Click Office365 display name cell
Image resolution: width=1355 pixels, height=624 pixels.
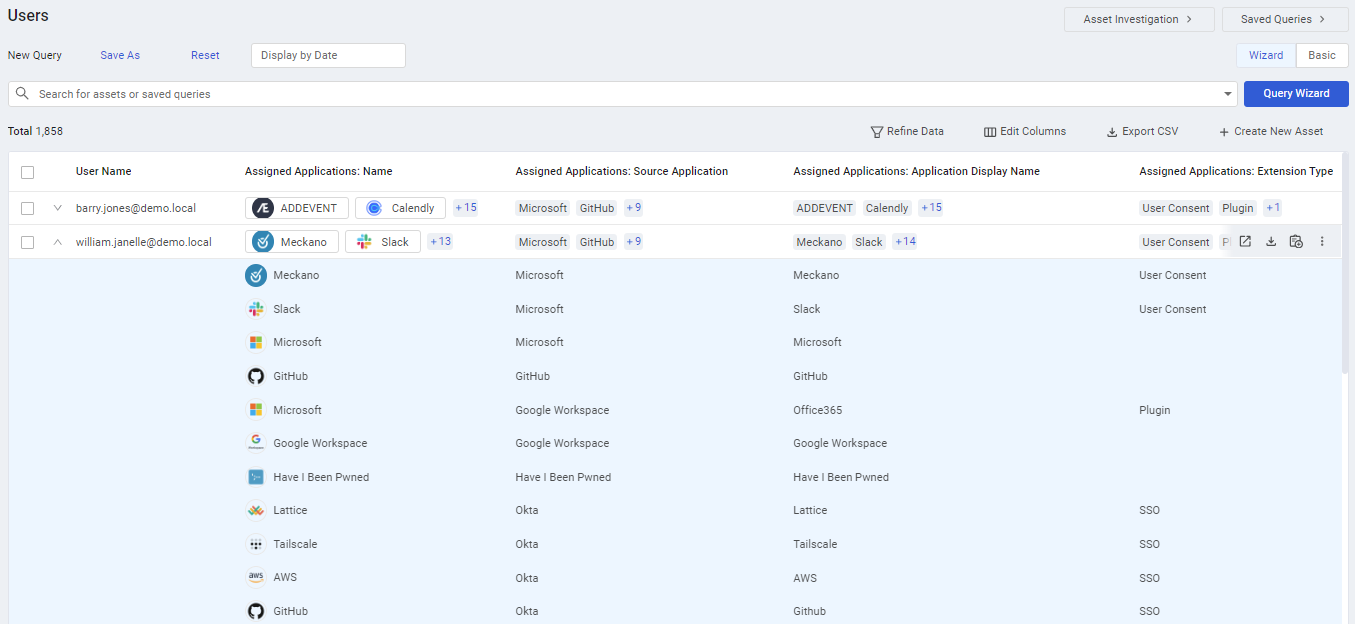point(817,410)
